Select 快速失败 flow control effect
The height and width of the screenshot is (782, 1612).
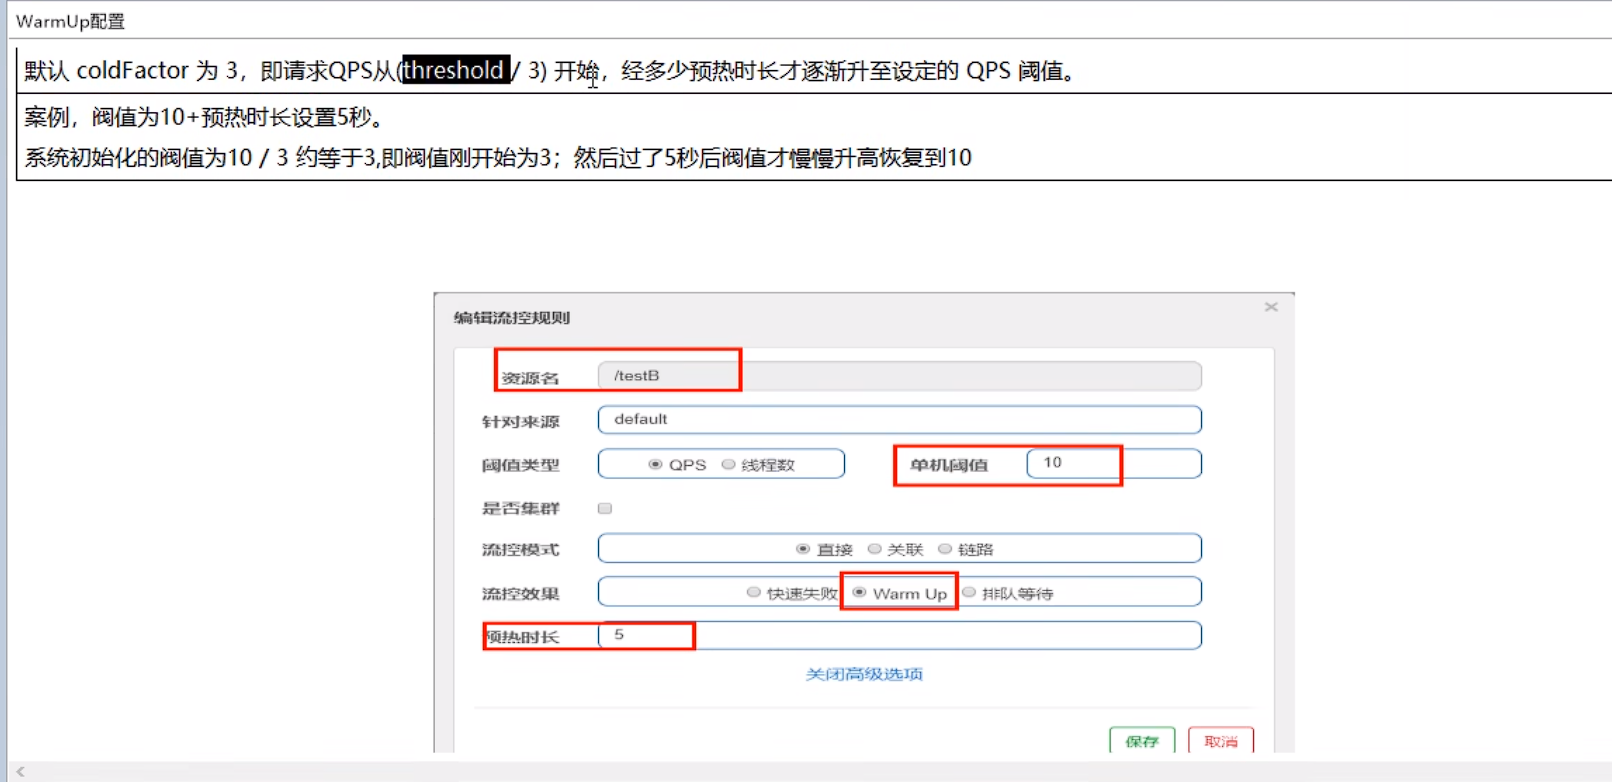(x=754, y=593)
